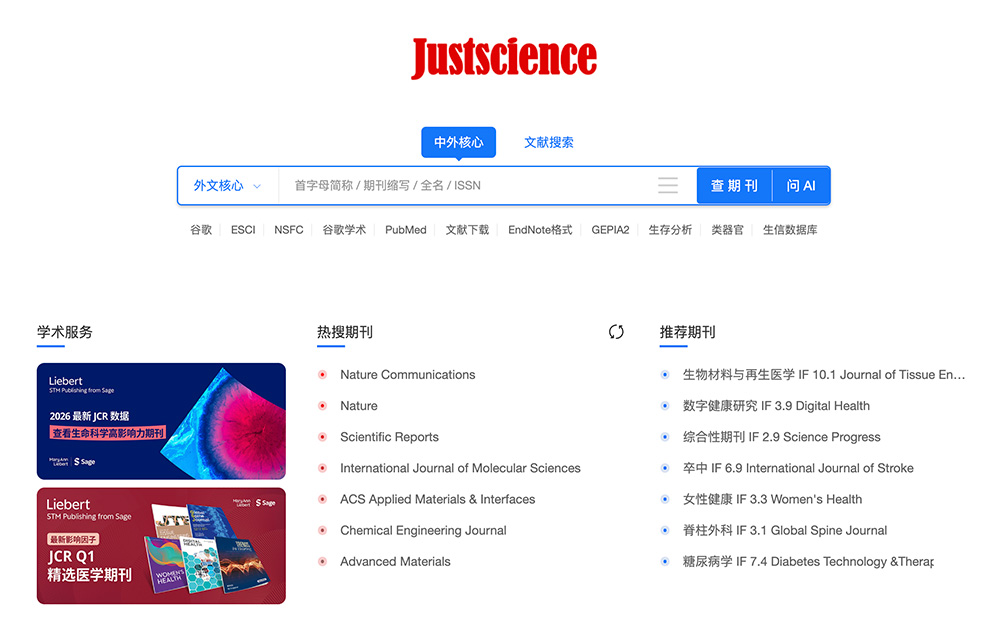
Task: Click the 推荐期刊 section heading
Action: (688, 332)
